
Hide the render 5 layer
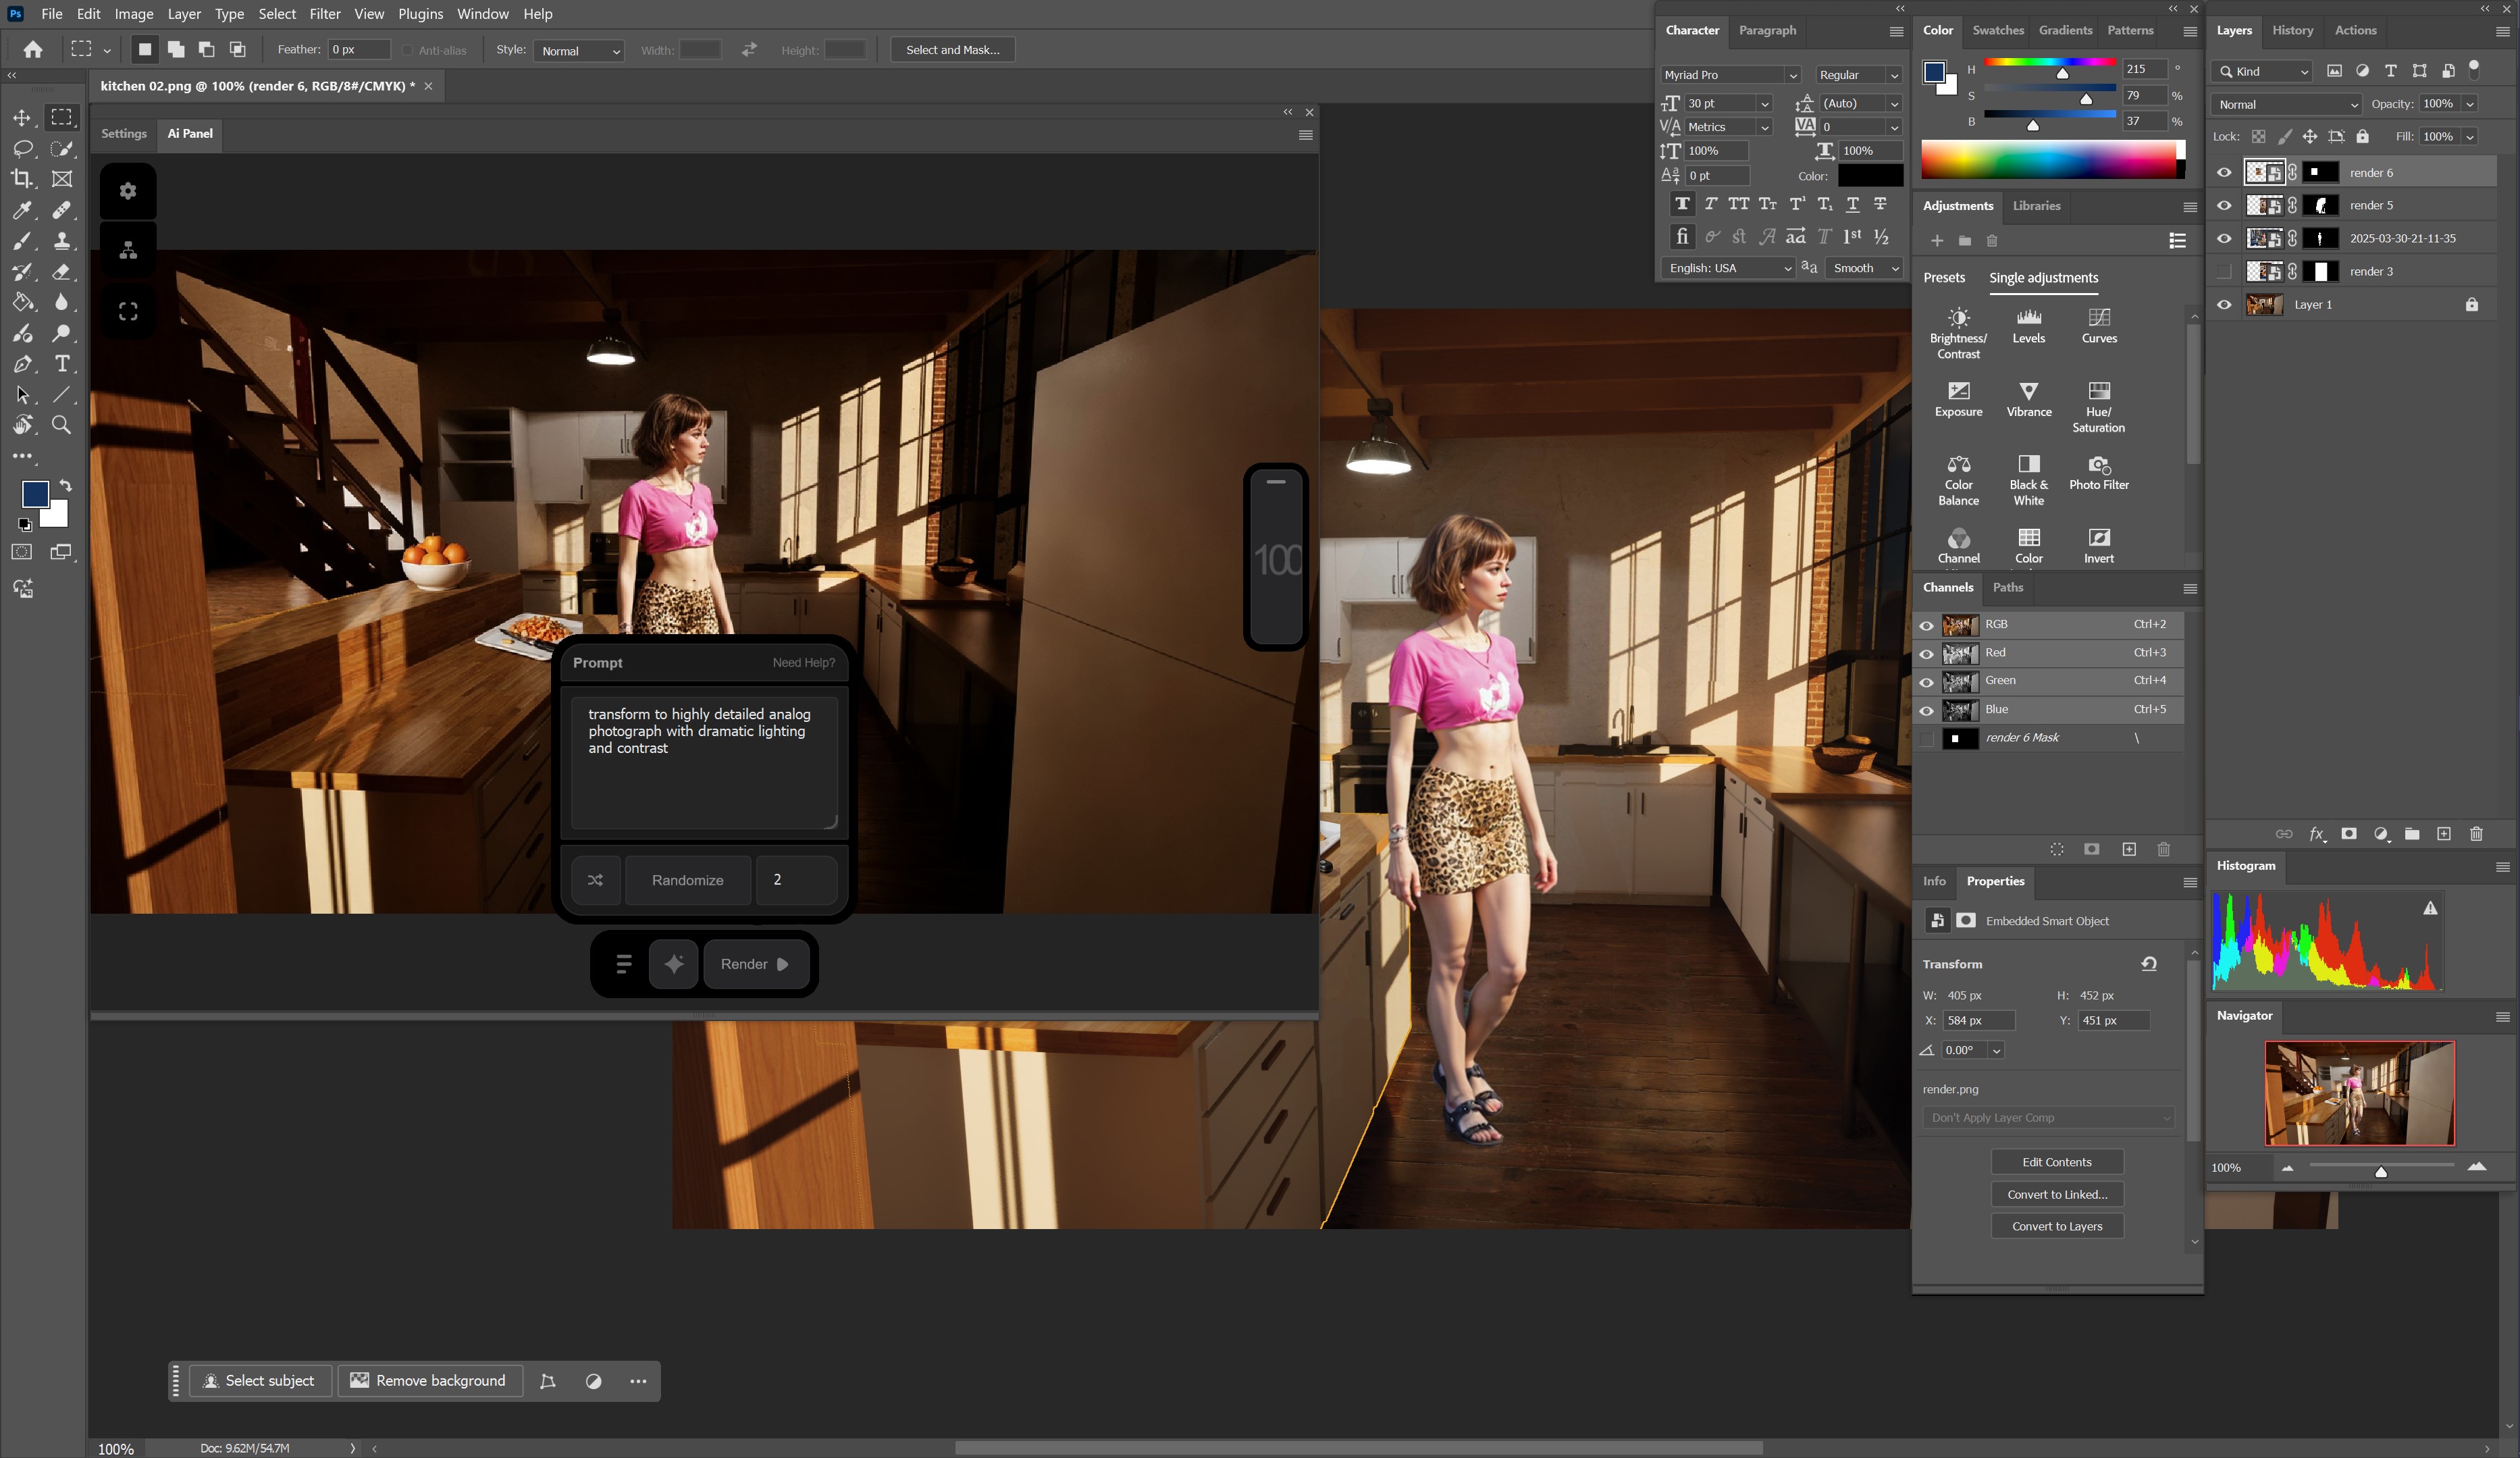pyautogui.click(x=2224, y=206)
